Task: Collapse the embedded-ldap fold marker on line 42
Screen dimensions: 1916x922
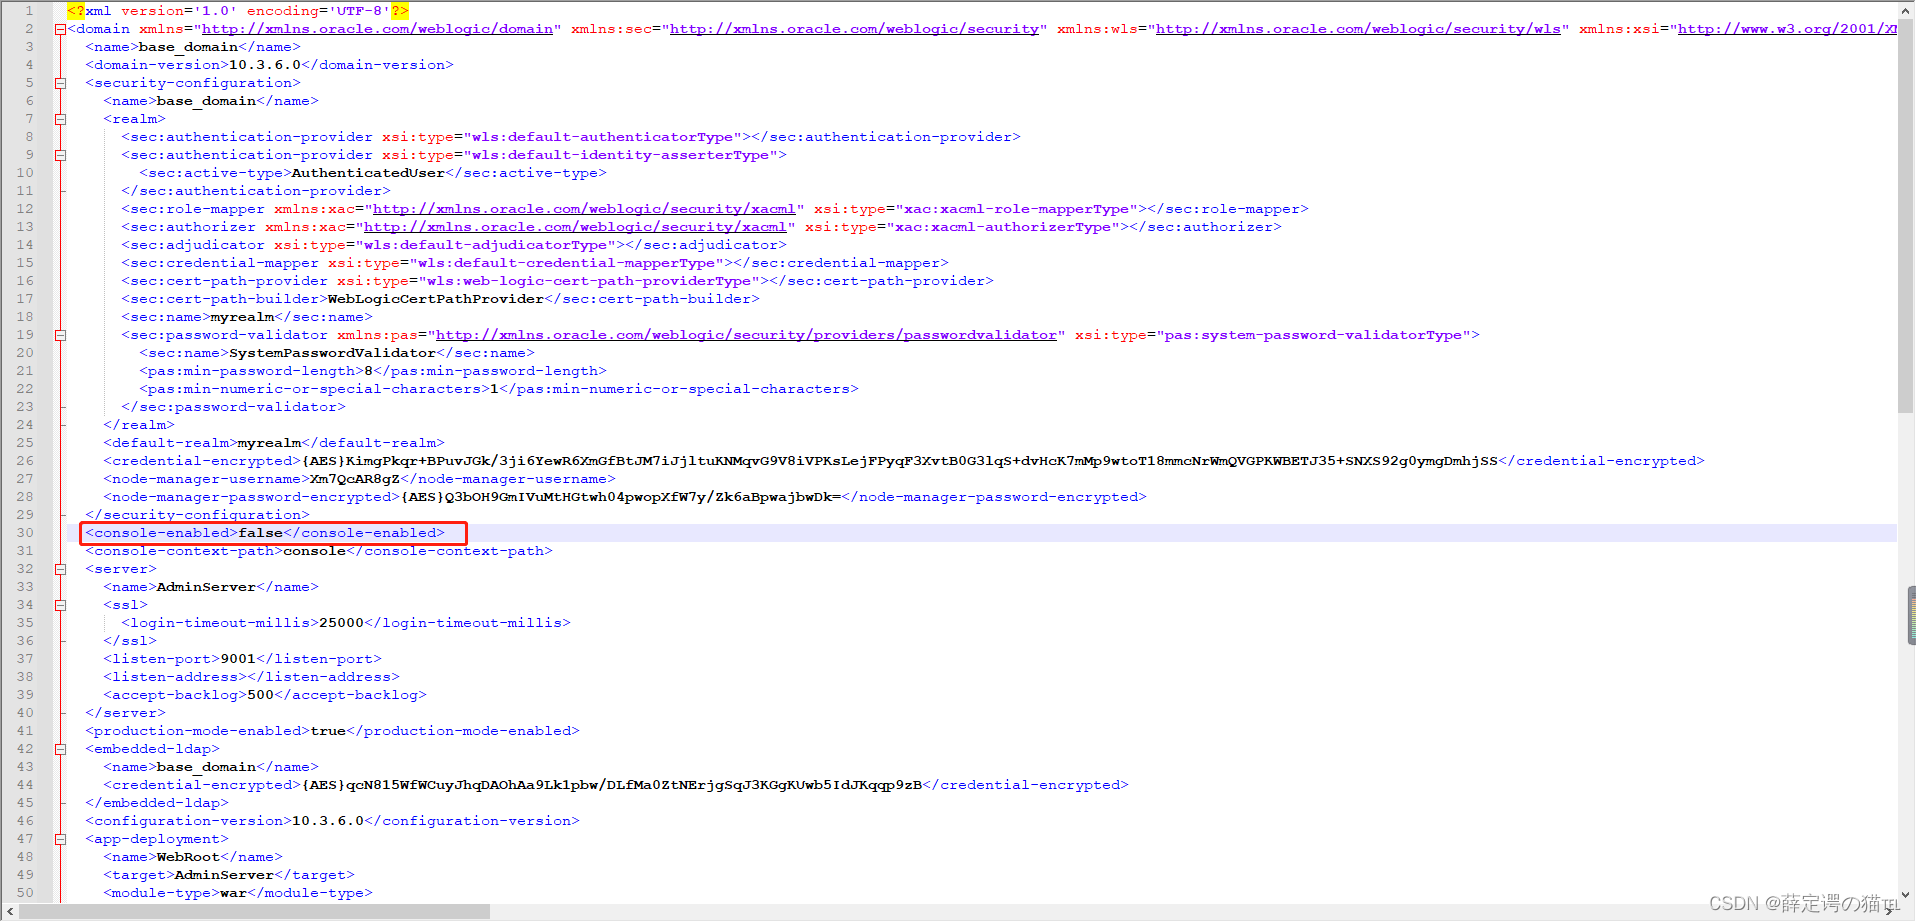Action: (x=60, y=749)
